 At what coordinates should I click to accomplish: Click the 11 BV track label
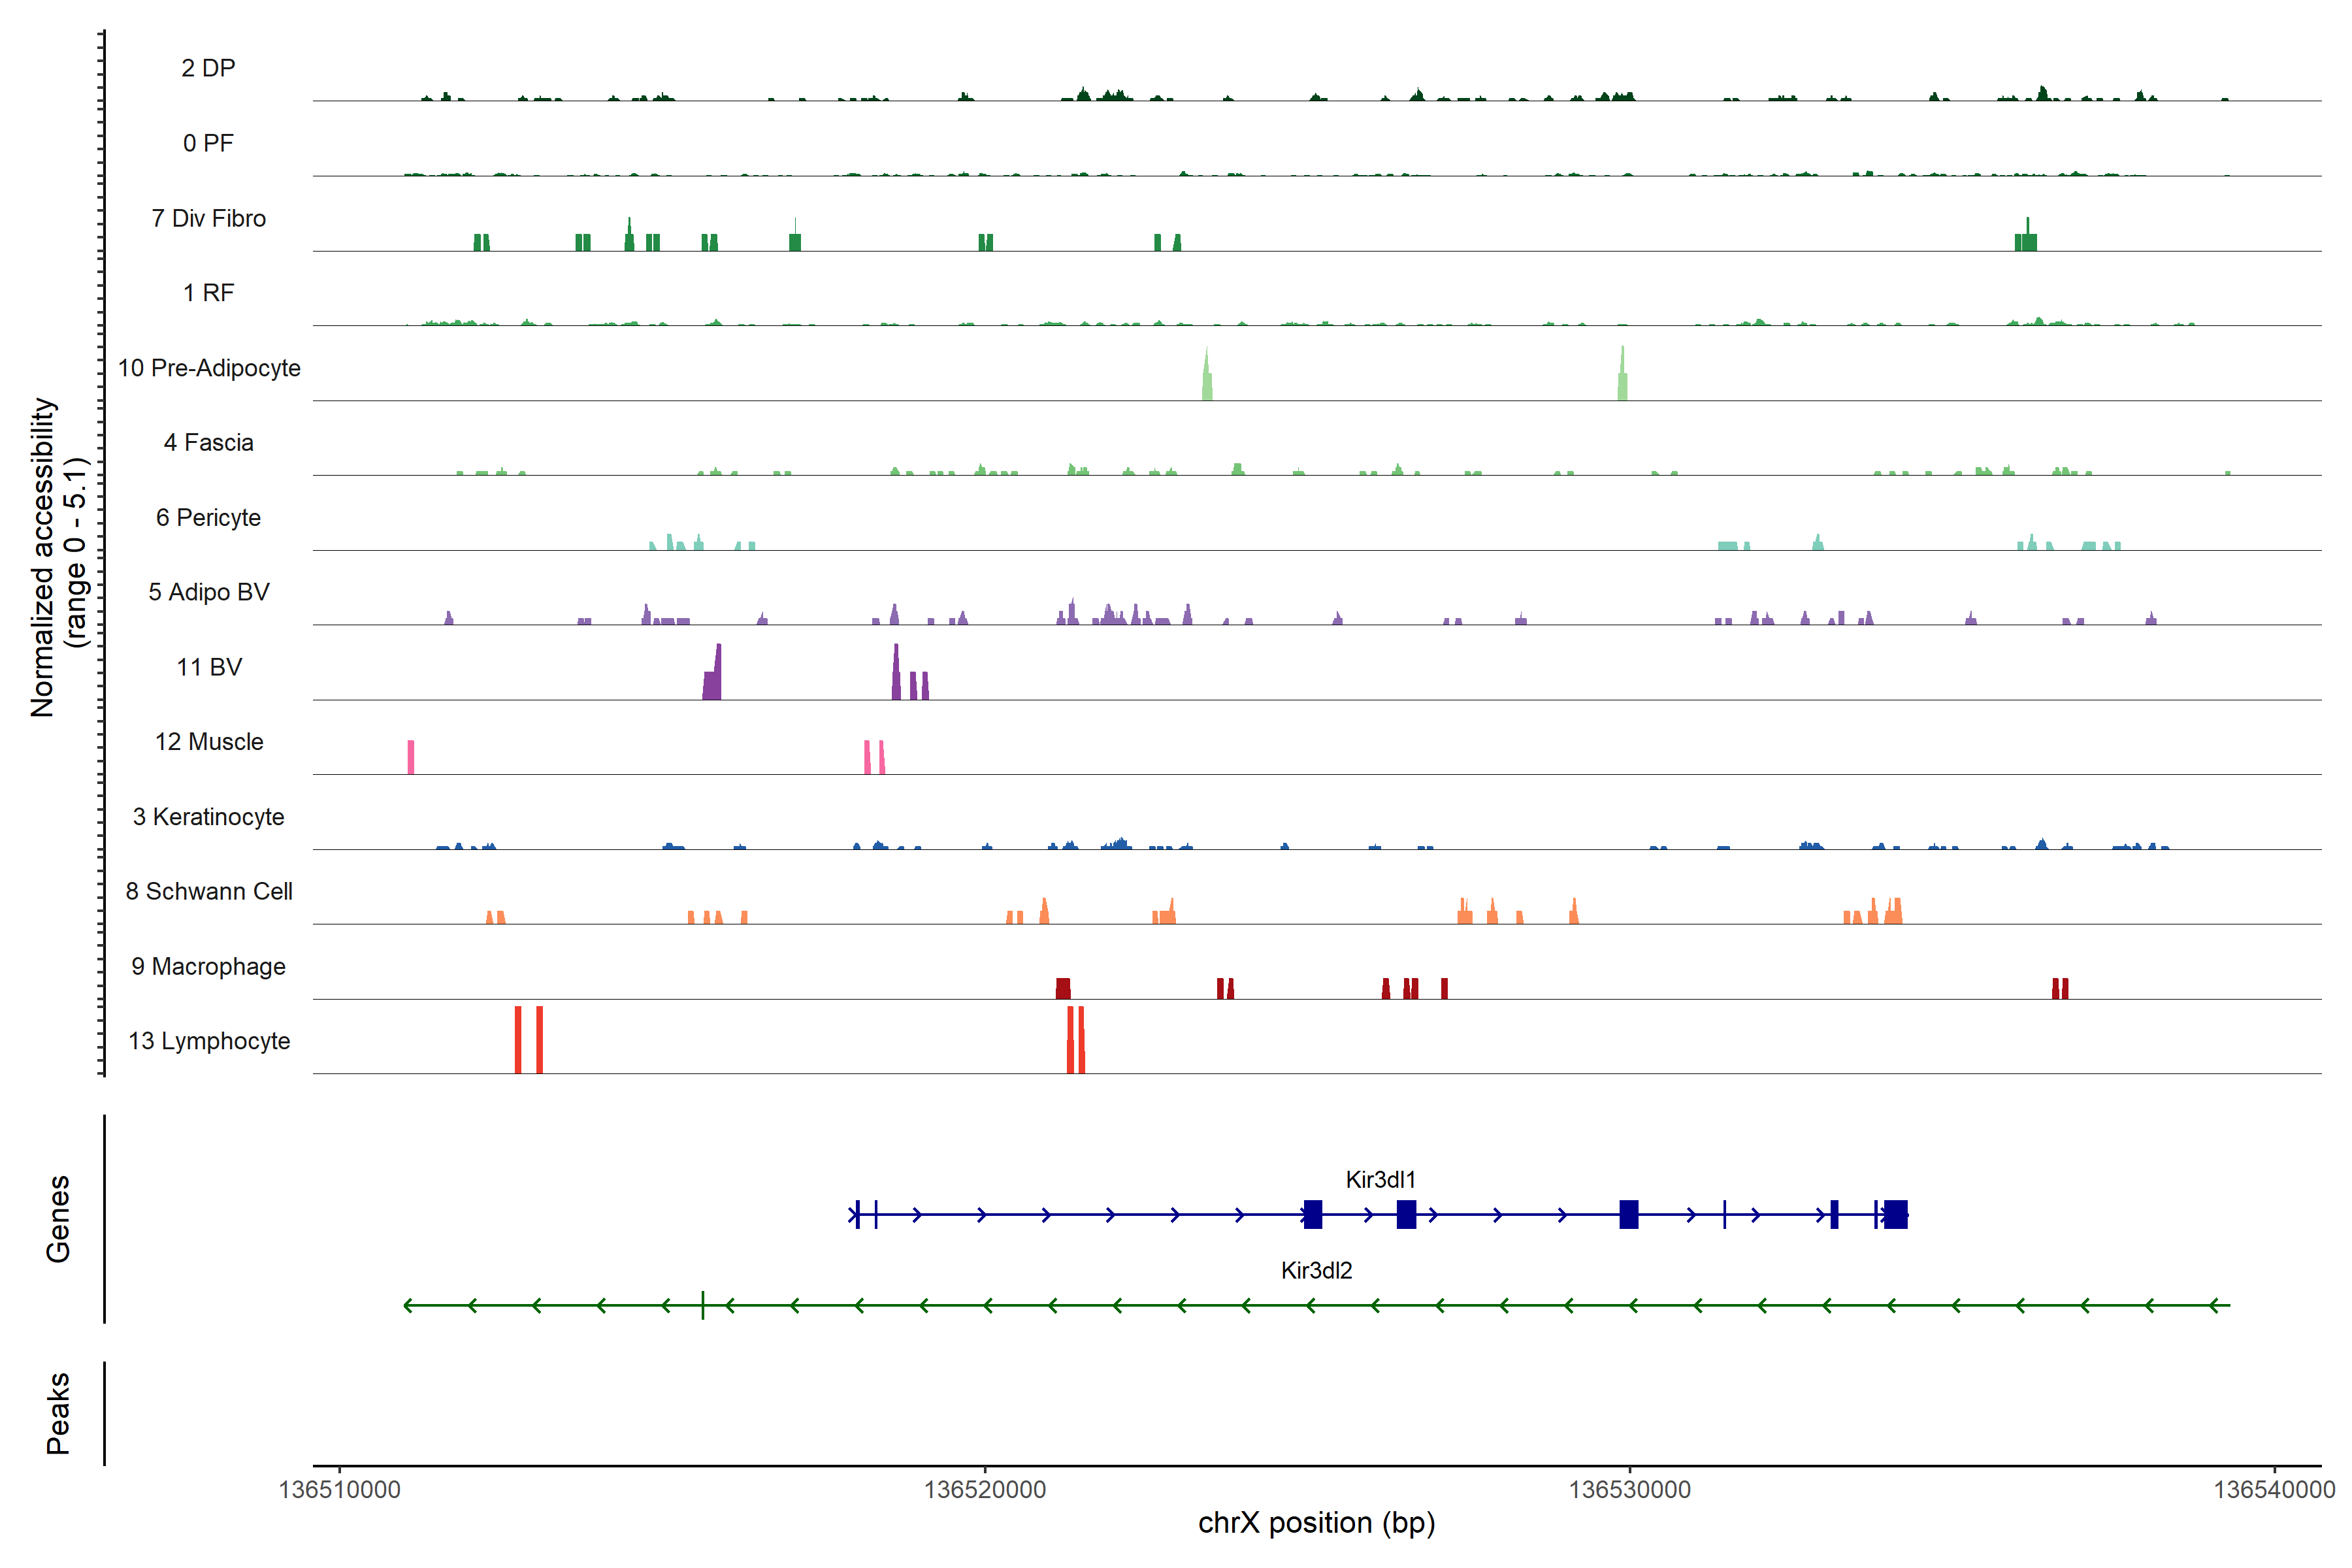point(209,667)
